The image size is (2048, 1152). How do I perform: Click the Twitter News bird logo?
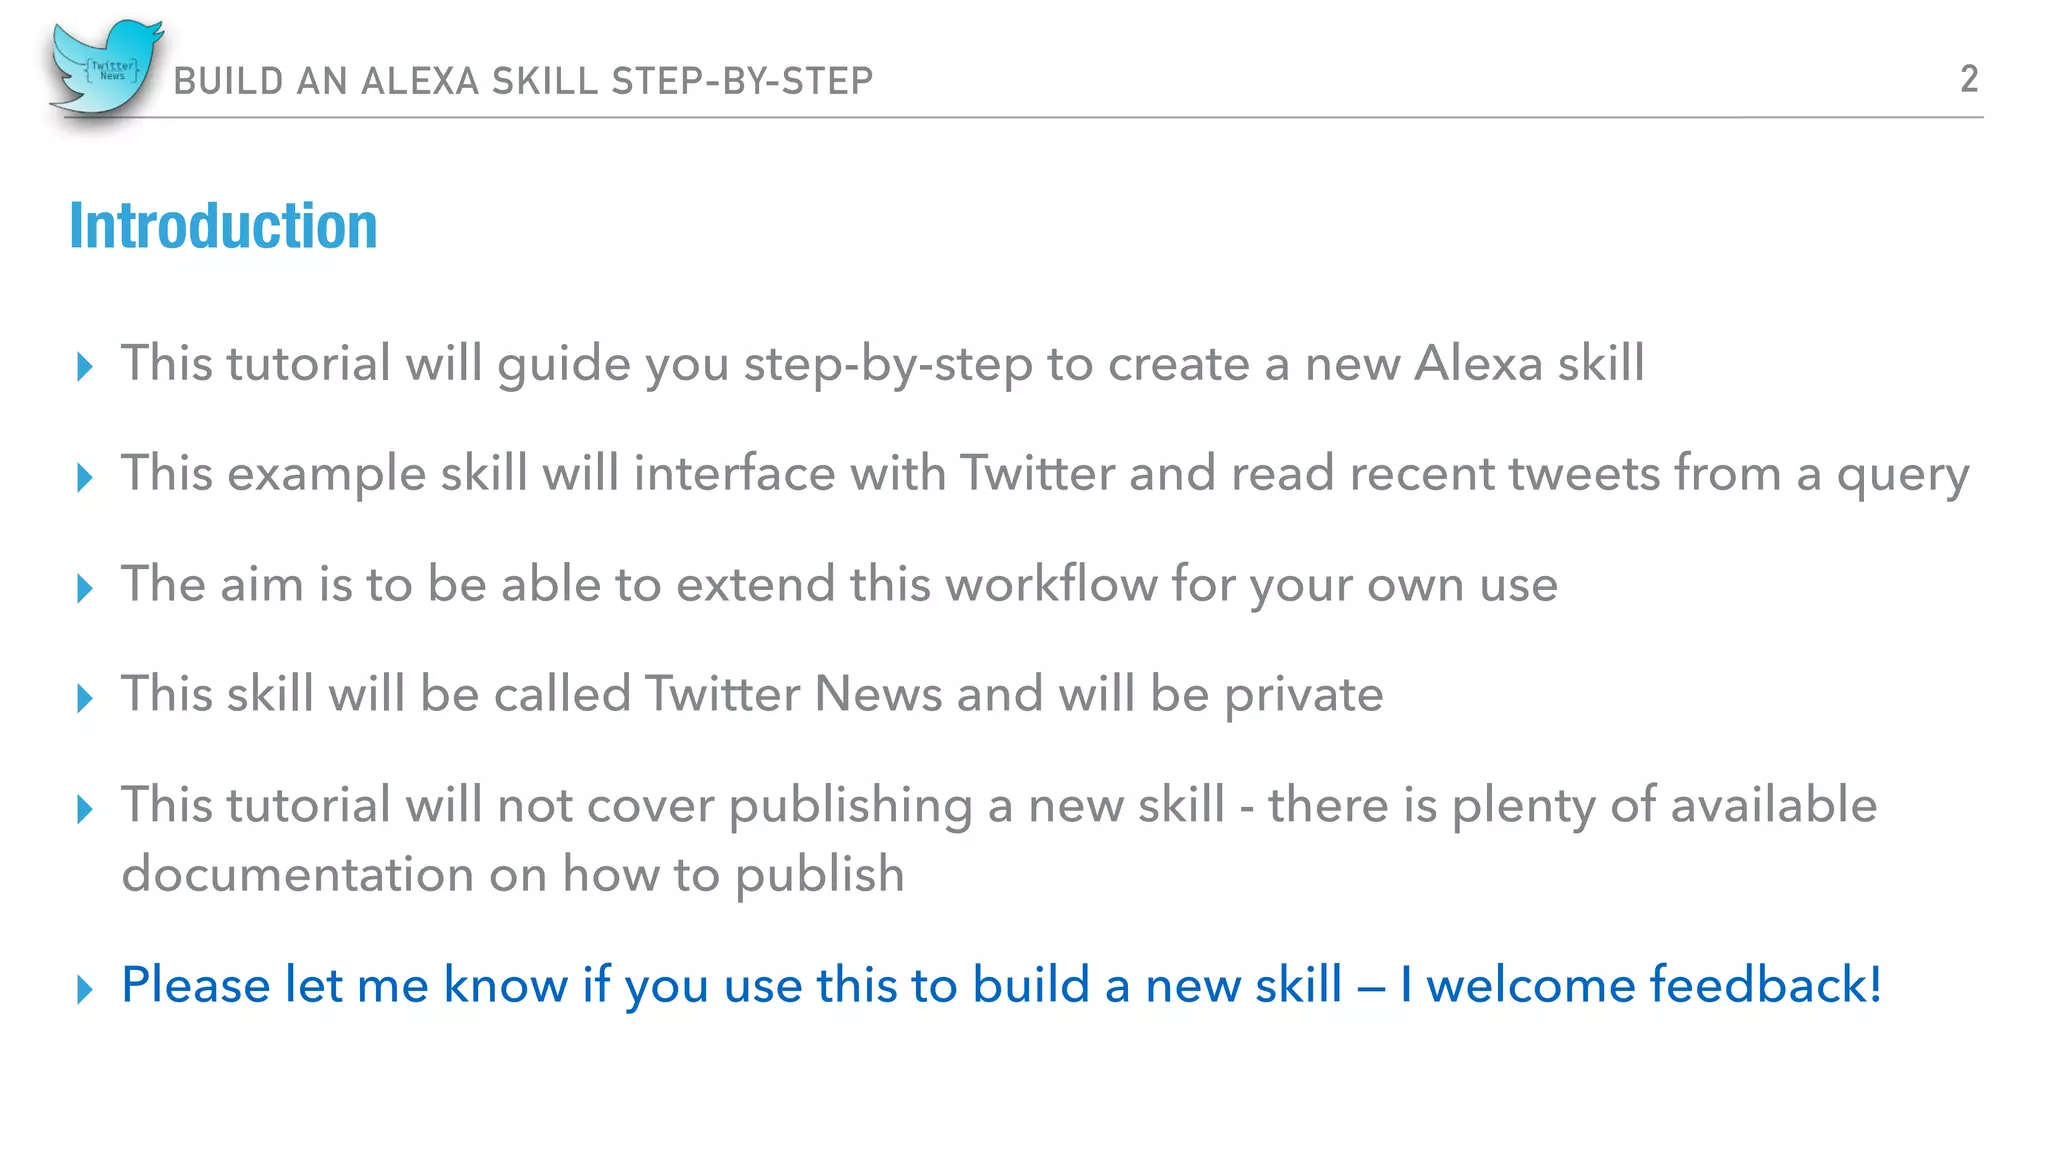pos(104,68)
